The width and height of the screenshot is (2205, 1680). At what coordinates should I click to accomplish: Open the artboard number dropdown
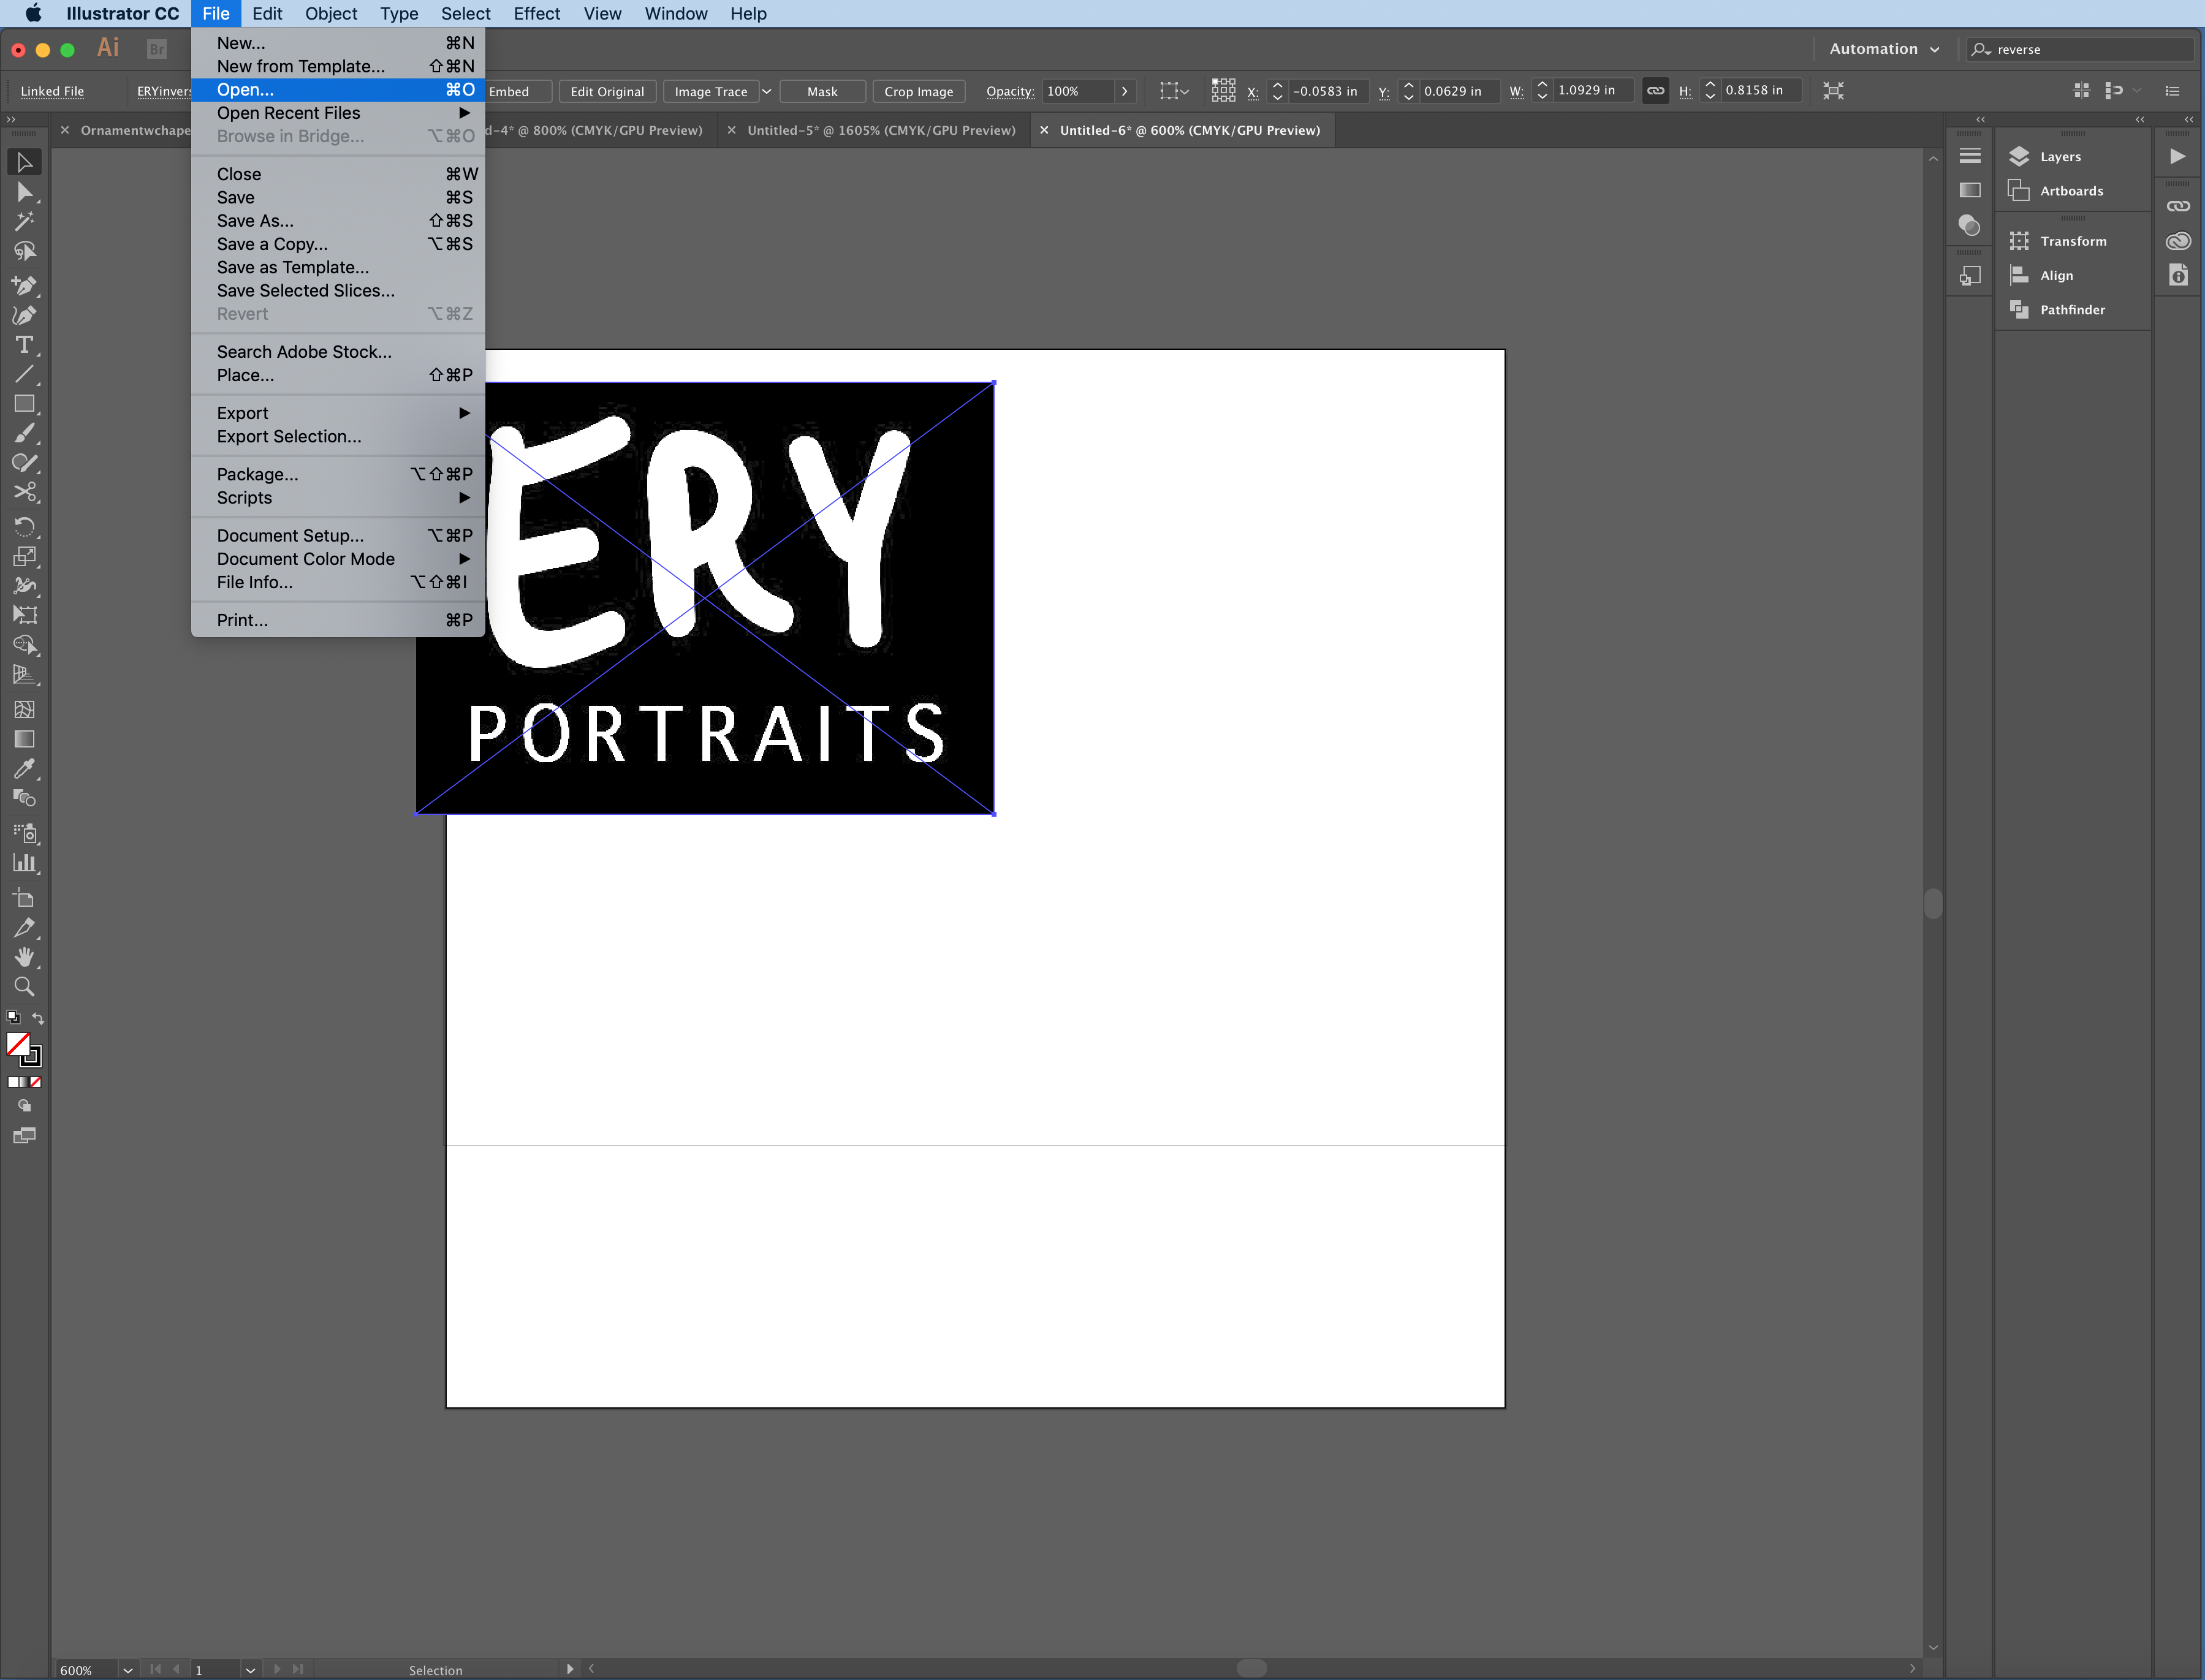click(250, 1670)
